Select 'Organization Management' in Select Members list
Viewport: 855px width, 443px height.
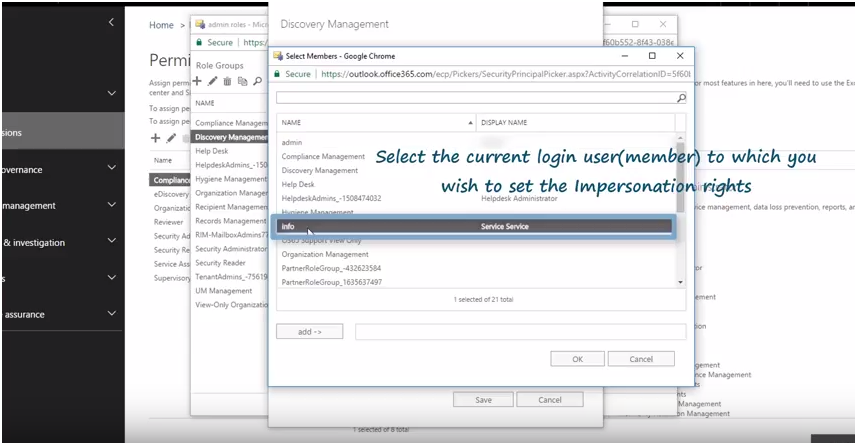tap(476, 254)
